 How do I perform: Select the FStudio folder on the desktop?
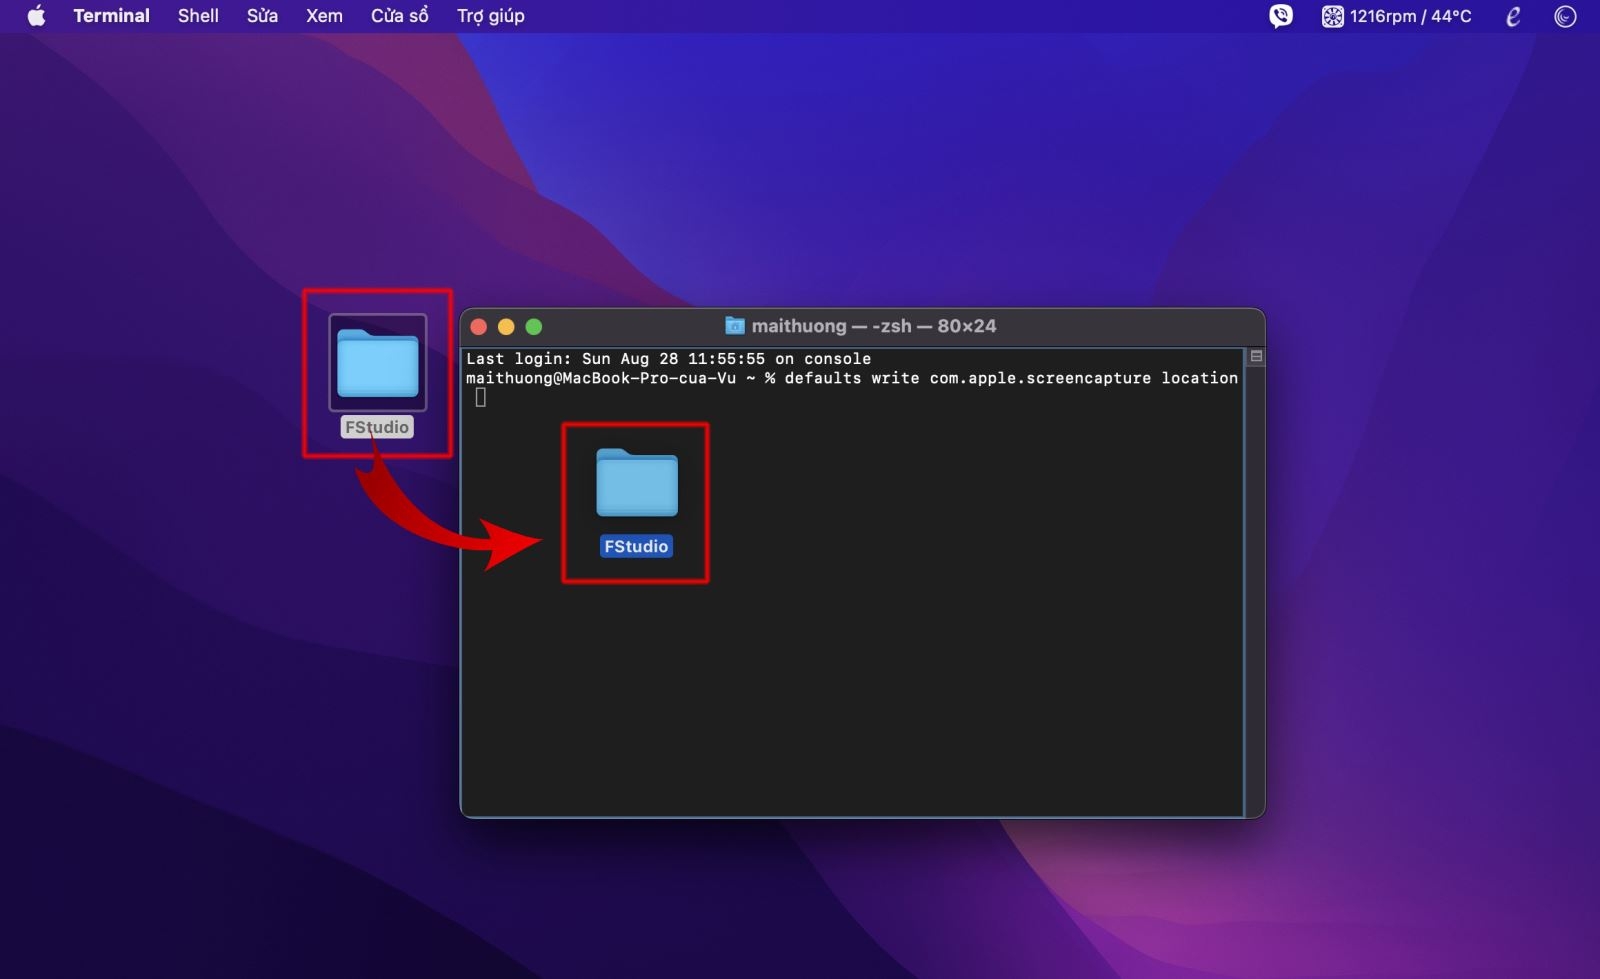coord(378,362)
